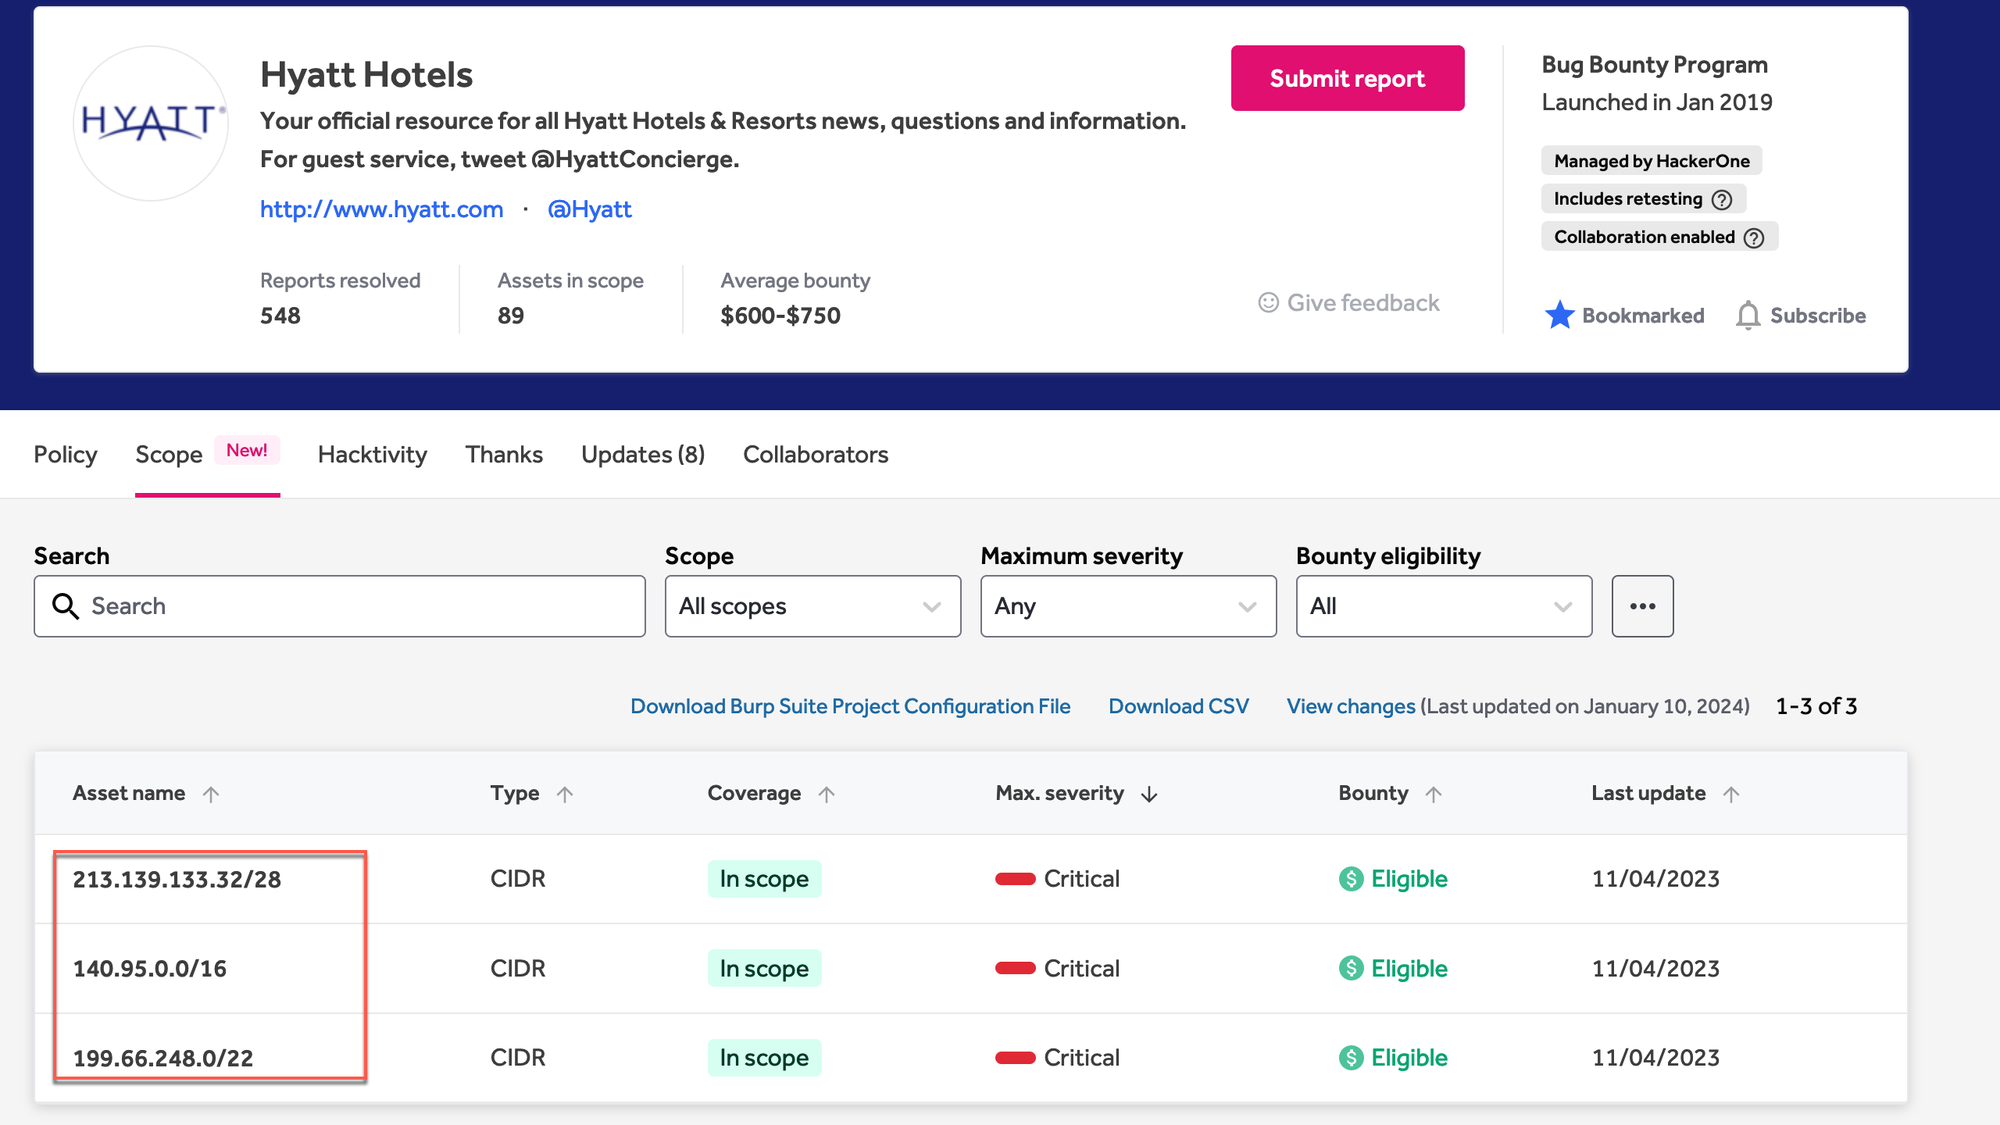Screen dimensions: 2000x1125
Task: Click the Collaboration enabled help icon
Action: pos(1753,238)
